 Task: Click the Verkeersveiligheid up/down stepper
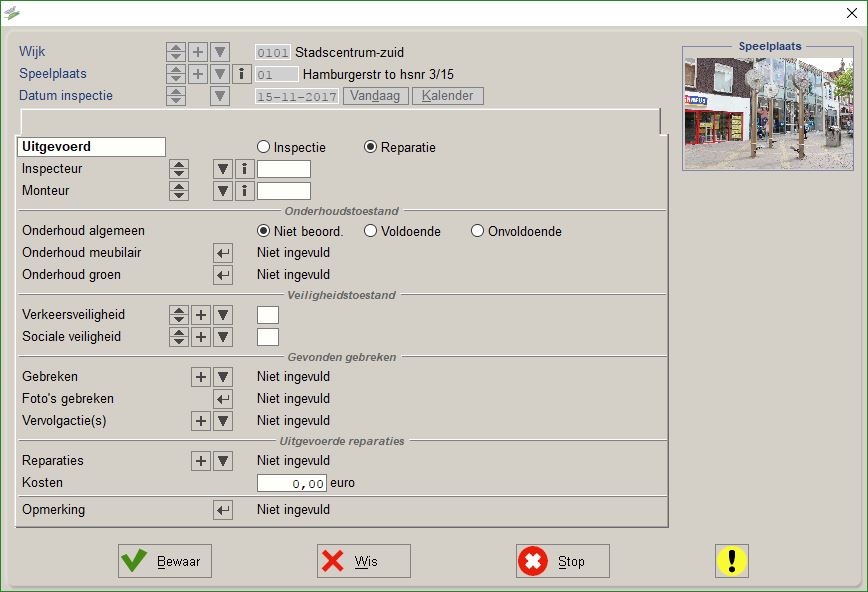click(x=179, y=315)
